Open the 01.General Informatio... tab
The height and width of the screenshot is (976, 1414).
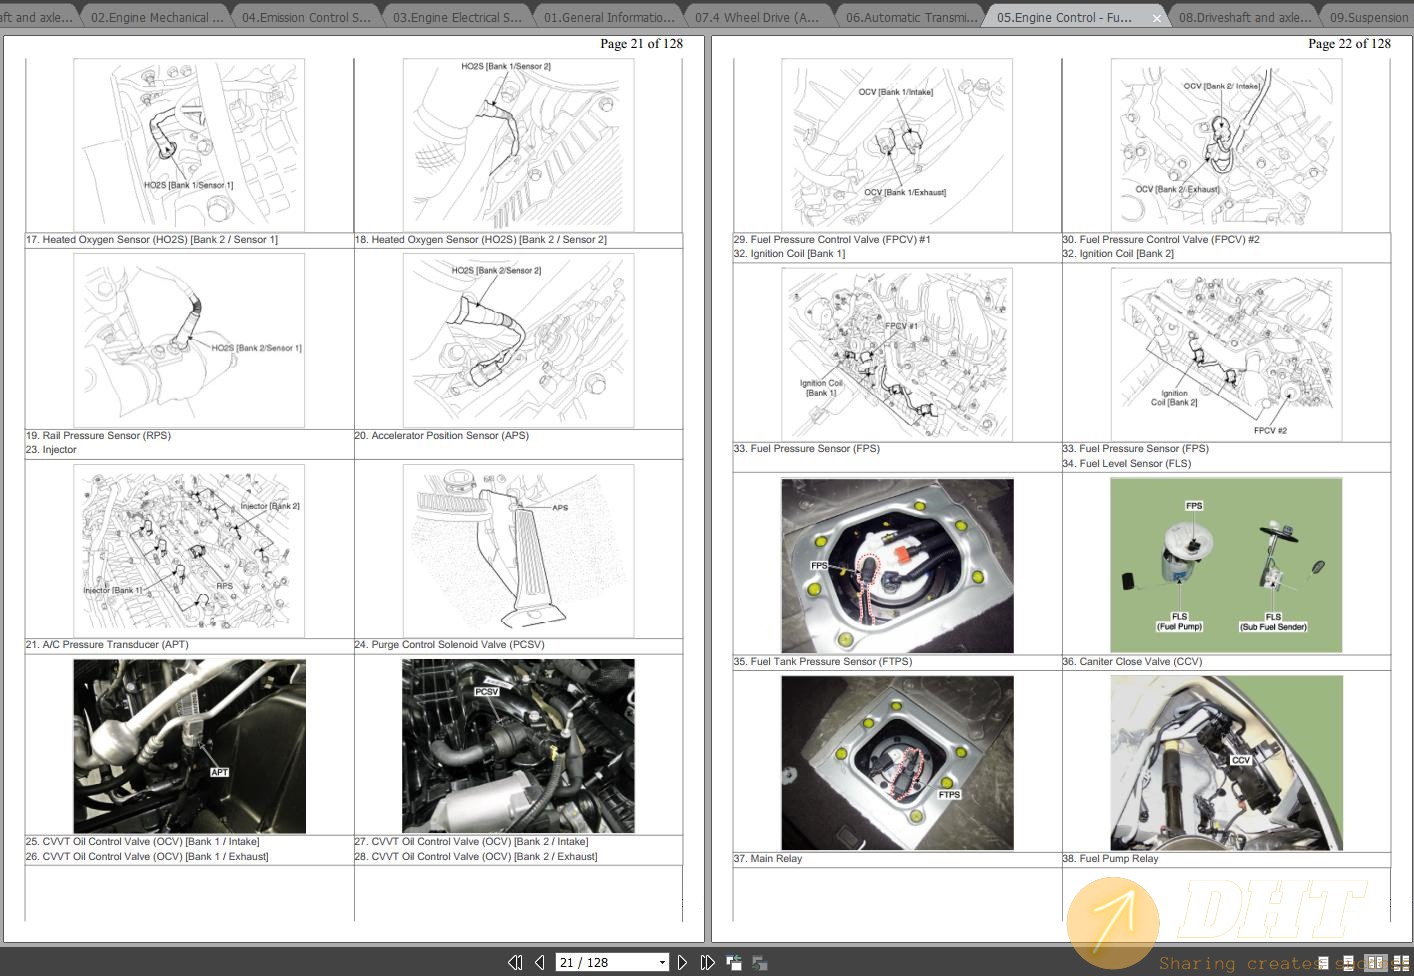click(x=608, y=17)
